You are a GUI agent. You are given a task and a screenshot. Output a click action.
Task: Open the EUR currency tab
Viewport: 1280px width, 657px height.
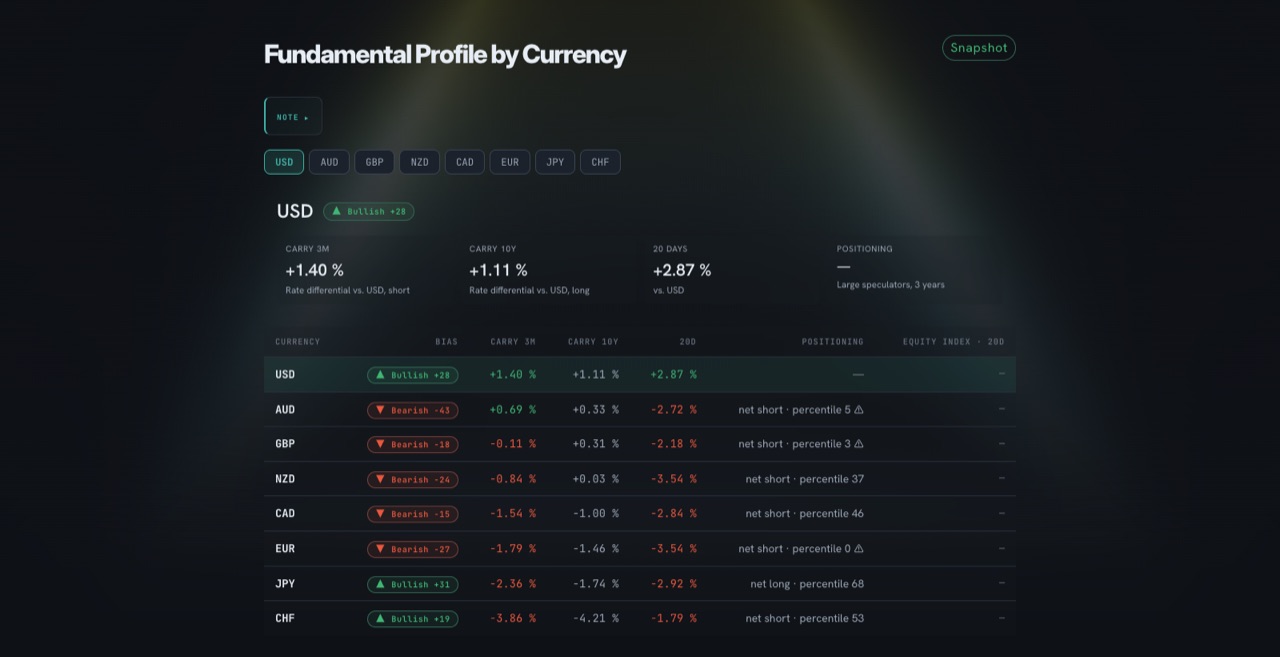point(510,162)
